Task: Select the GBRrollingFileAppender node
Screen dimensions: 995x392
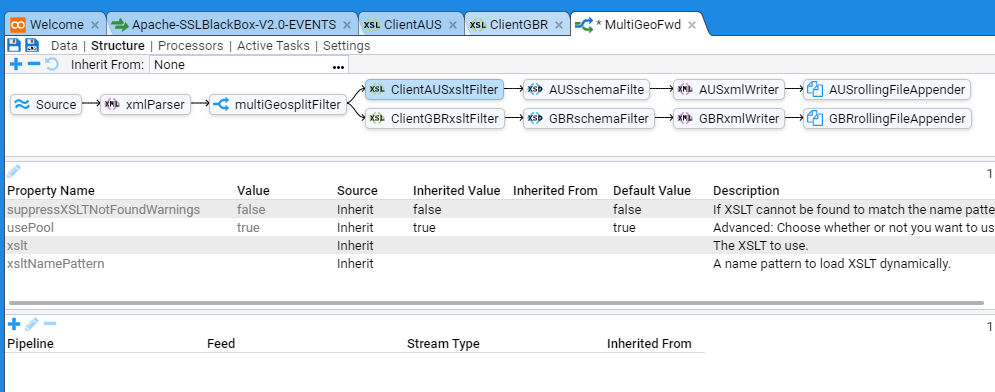Action: pos(887,119)
